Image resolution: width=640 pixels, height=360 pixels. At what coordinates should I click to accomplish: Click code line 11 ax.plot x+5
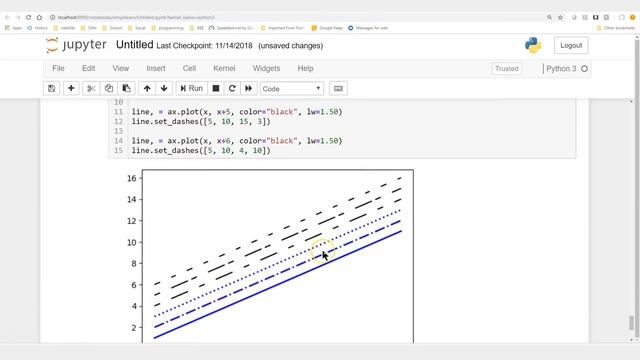[237, 112]
